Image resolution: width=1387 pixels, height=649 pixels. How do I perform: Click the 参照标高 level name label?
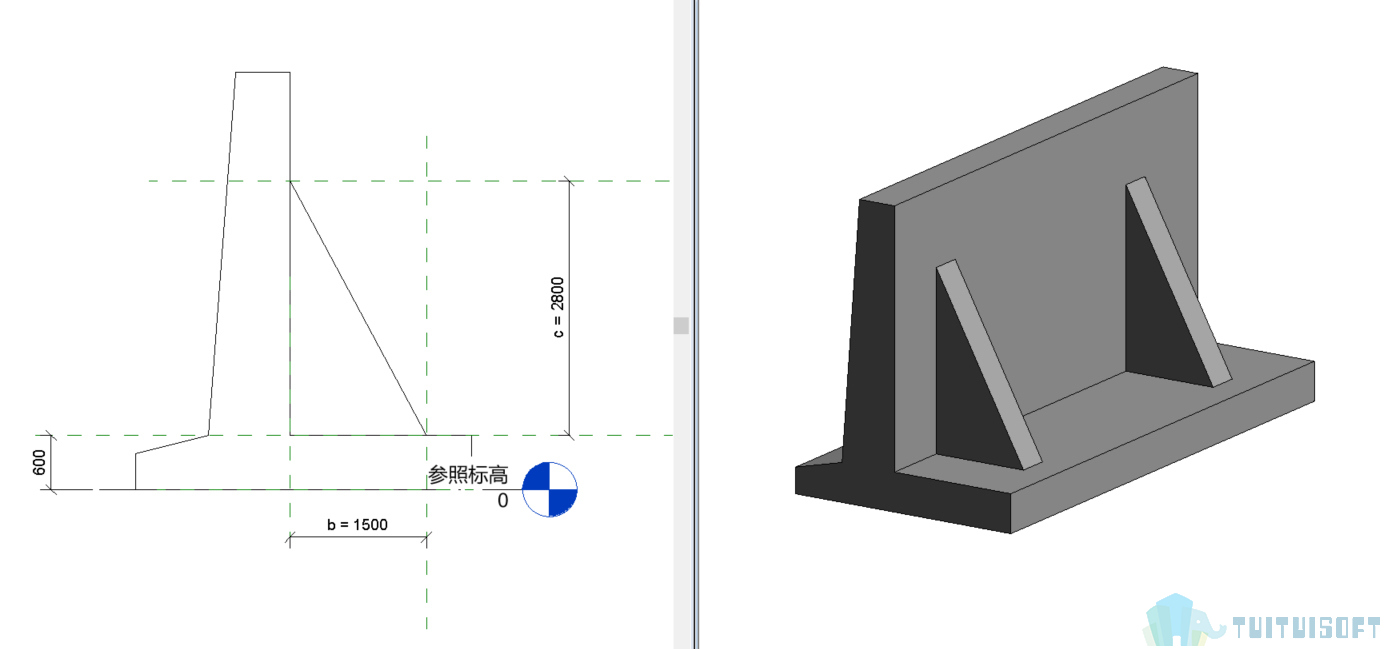tap(468, 476)
